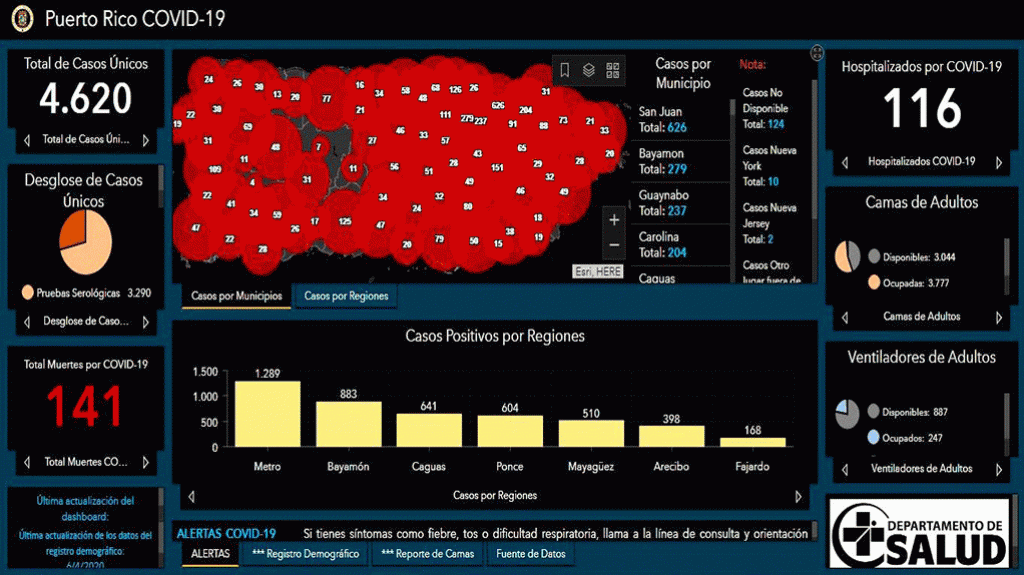Open the map bookmarks icon

click(x=565, y=70)
